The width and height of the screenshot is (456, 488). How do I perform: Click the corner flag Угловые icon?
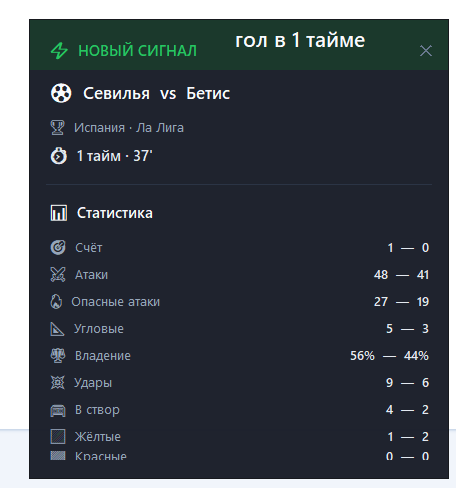57,329
